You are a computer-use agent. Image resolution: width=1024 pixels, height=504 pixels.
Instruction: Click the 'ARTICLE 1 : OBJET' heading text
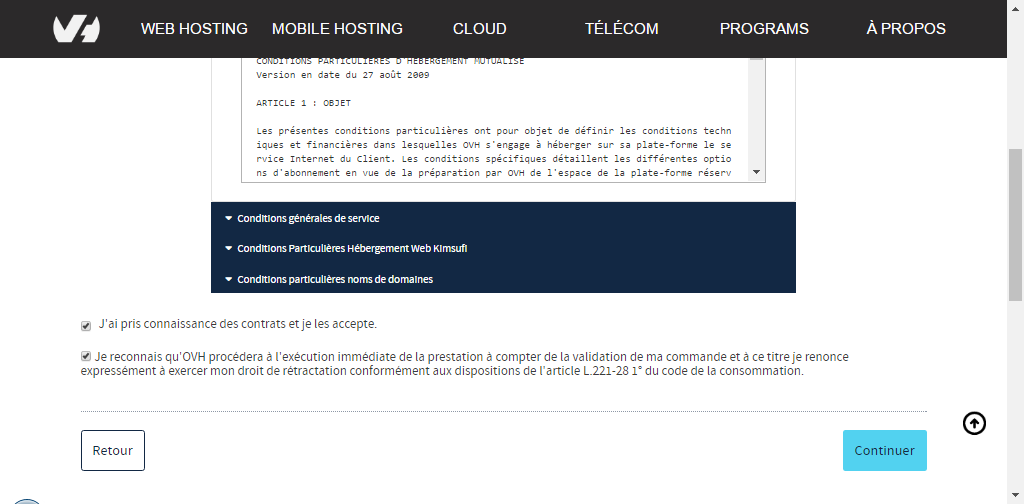[304, 103]
